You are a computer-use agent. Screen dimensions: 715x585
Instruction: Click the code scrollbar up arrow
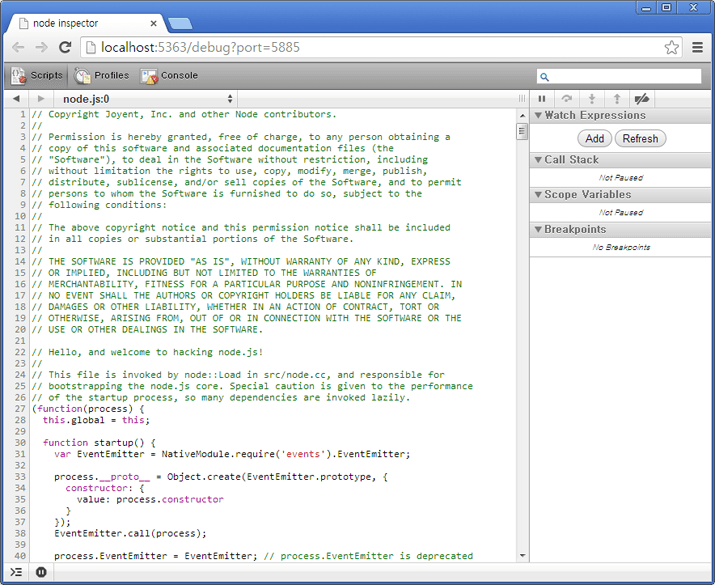pyautogui.click(x=522, y=116)
